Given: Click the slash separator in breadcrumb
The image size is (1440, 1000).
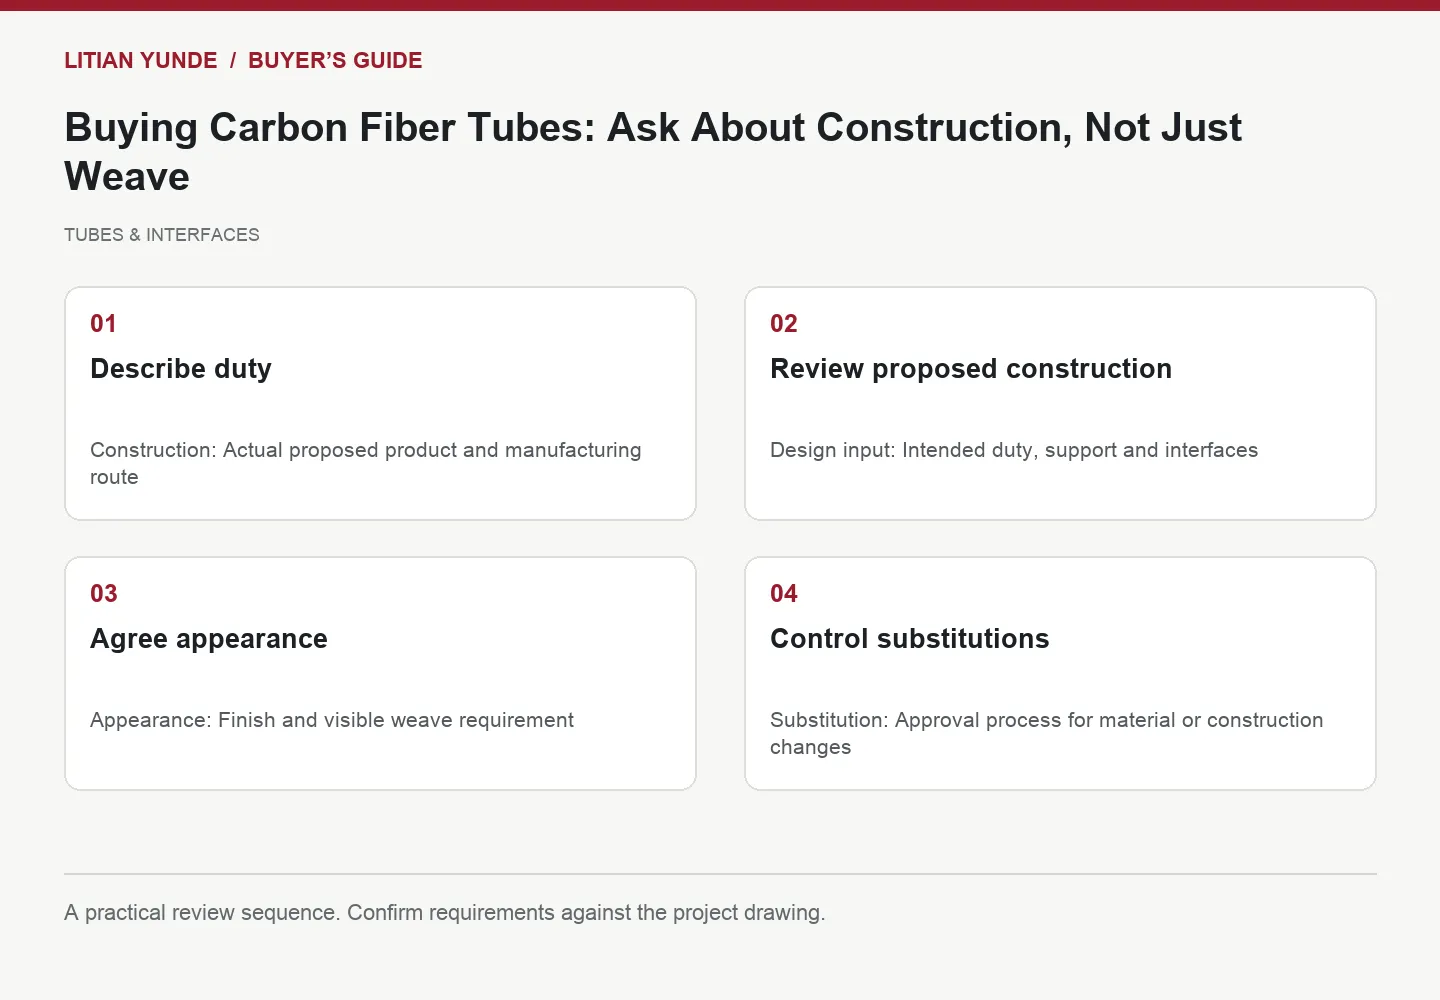Looking at the screenshot, I should point(233,60).
